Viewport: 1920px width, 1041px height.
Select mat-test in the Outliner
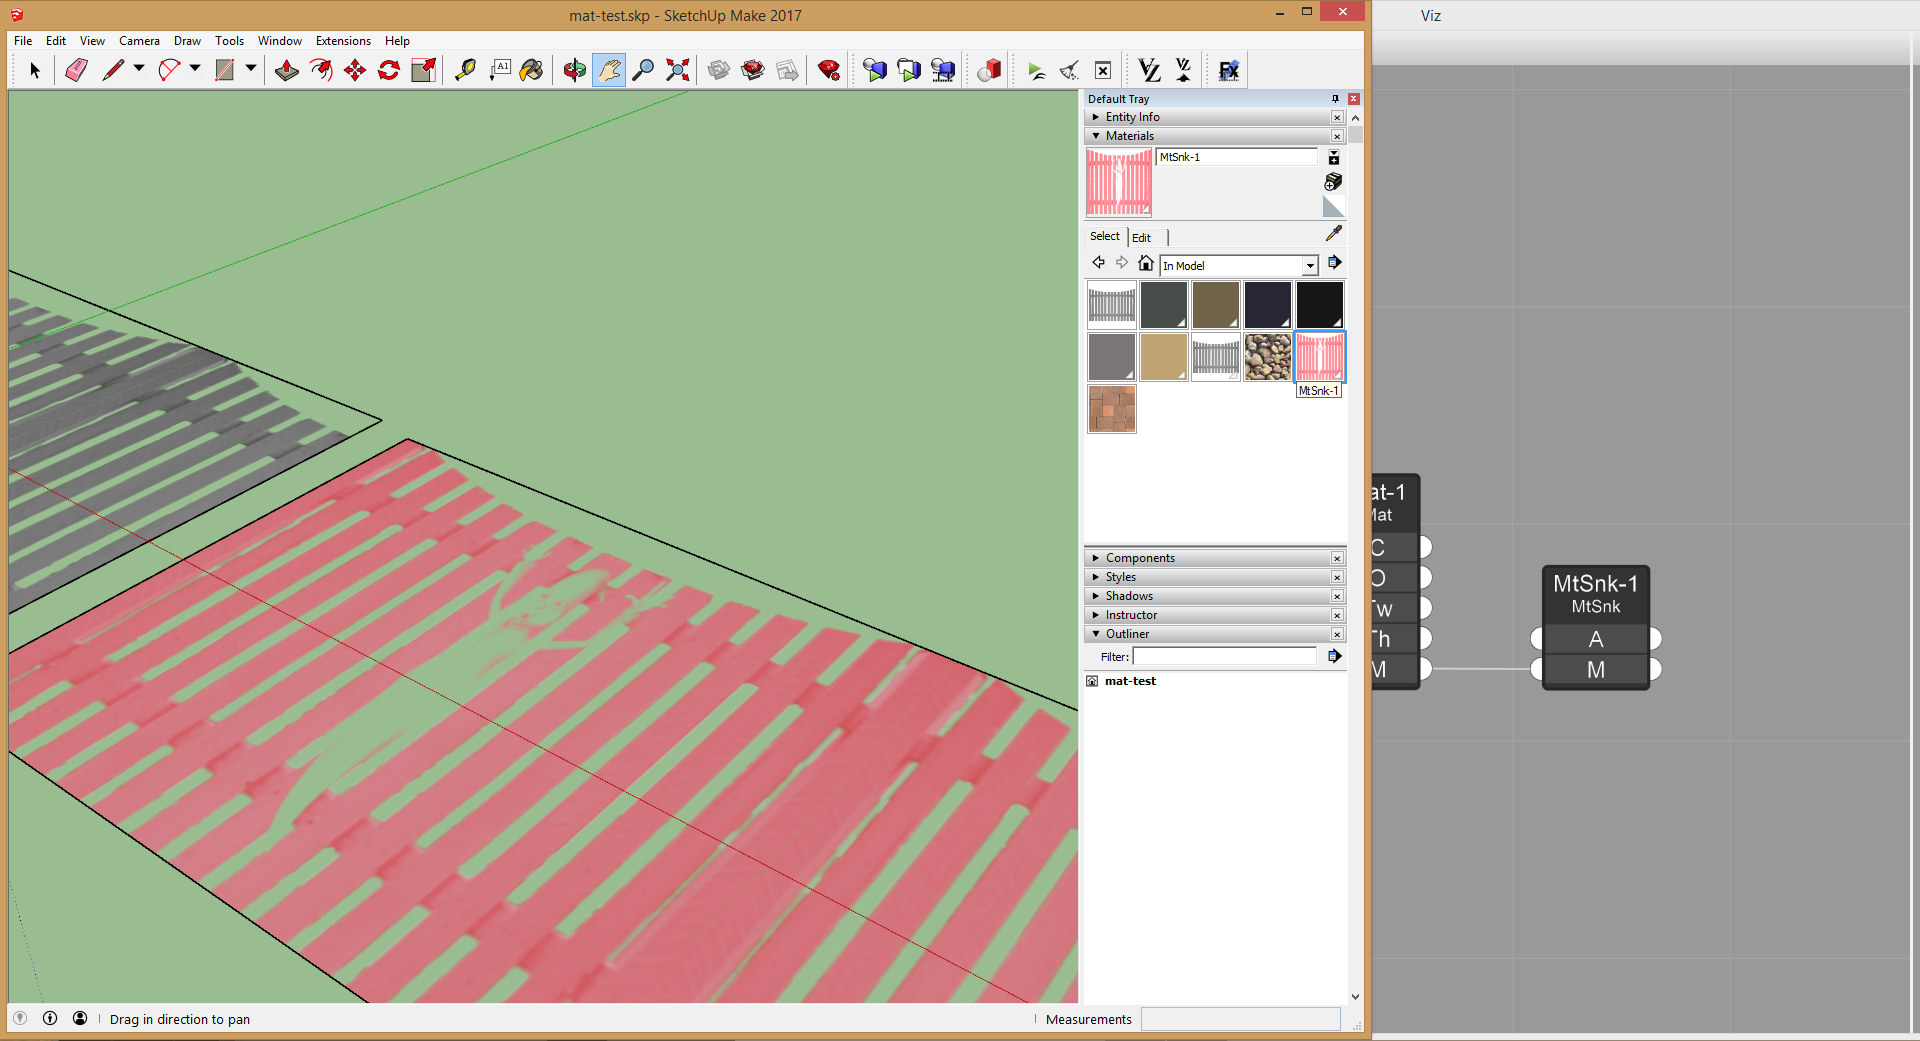[x=1130, y=681]
